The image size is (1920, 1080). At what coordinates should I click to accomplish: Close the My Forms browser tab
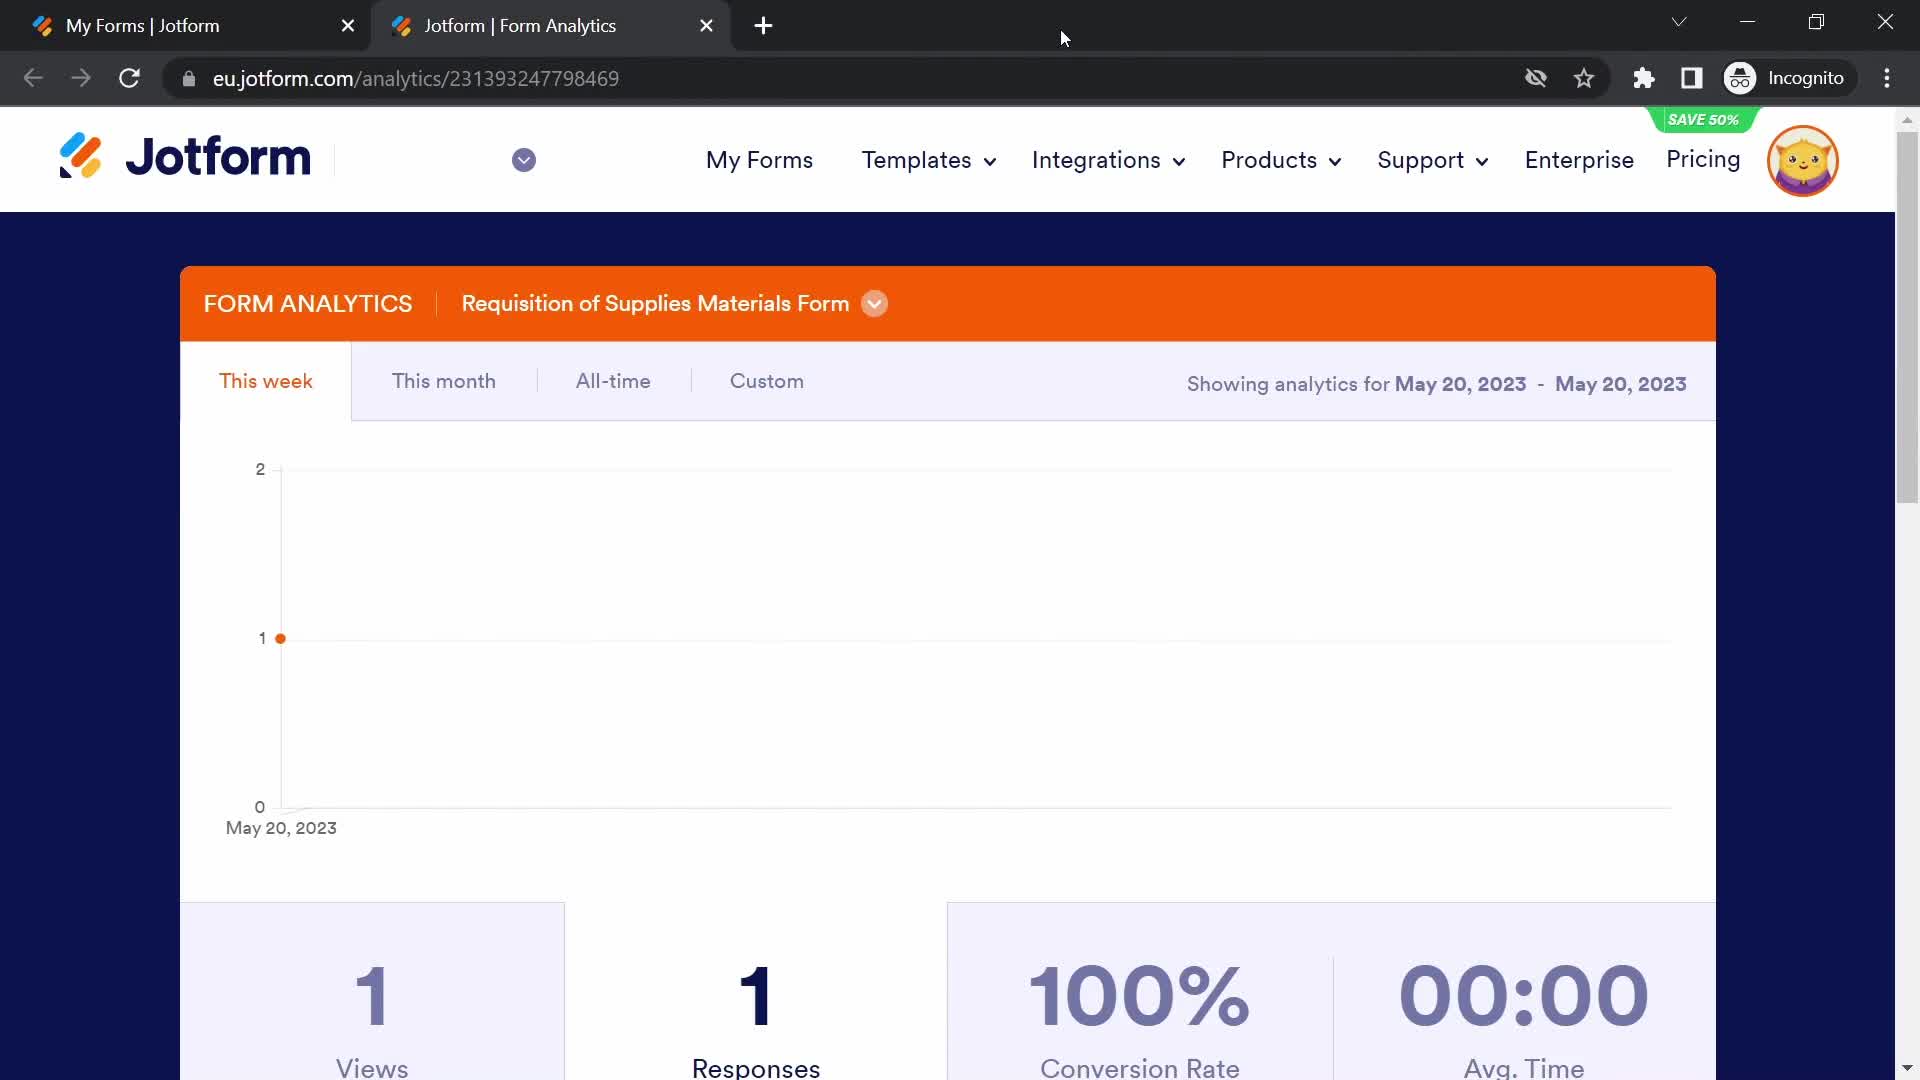point(348,26)
